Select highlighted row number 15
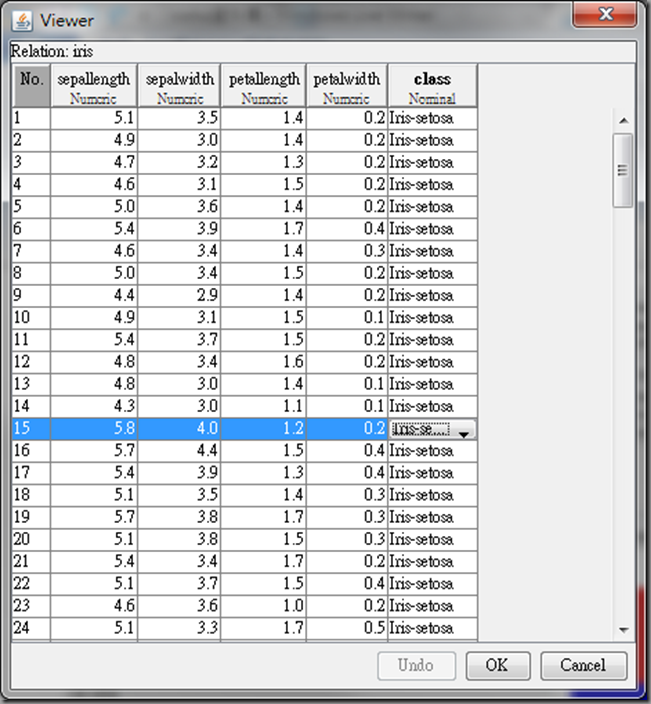This screenshot has height=704, width=651. coord(31,428)
